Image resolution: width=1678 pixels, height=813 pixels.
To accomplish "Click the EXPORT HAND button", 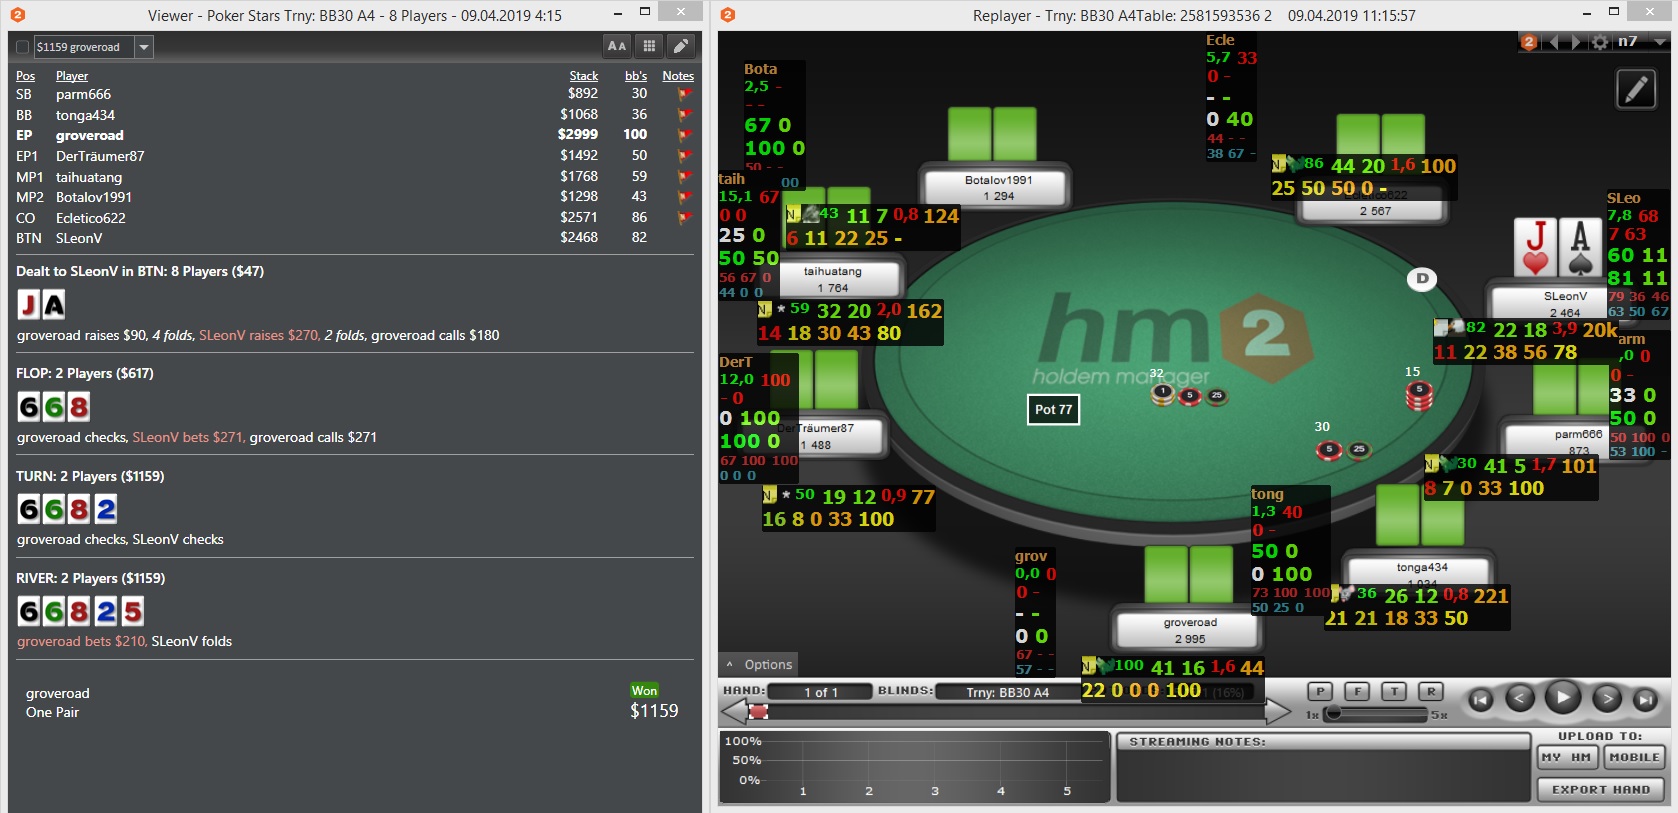I will (1601, 790).
